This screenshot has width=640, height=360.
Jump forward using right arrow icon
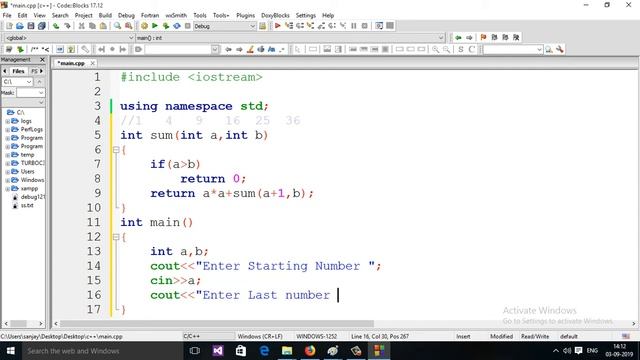[x=469, y=38]
